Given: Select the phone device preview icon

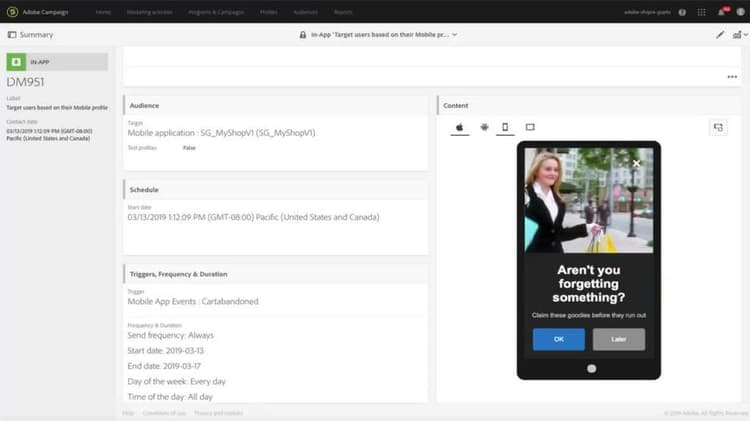Looking at the screenshot, I should 505,127.
